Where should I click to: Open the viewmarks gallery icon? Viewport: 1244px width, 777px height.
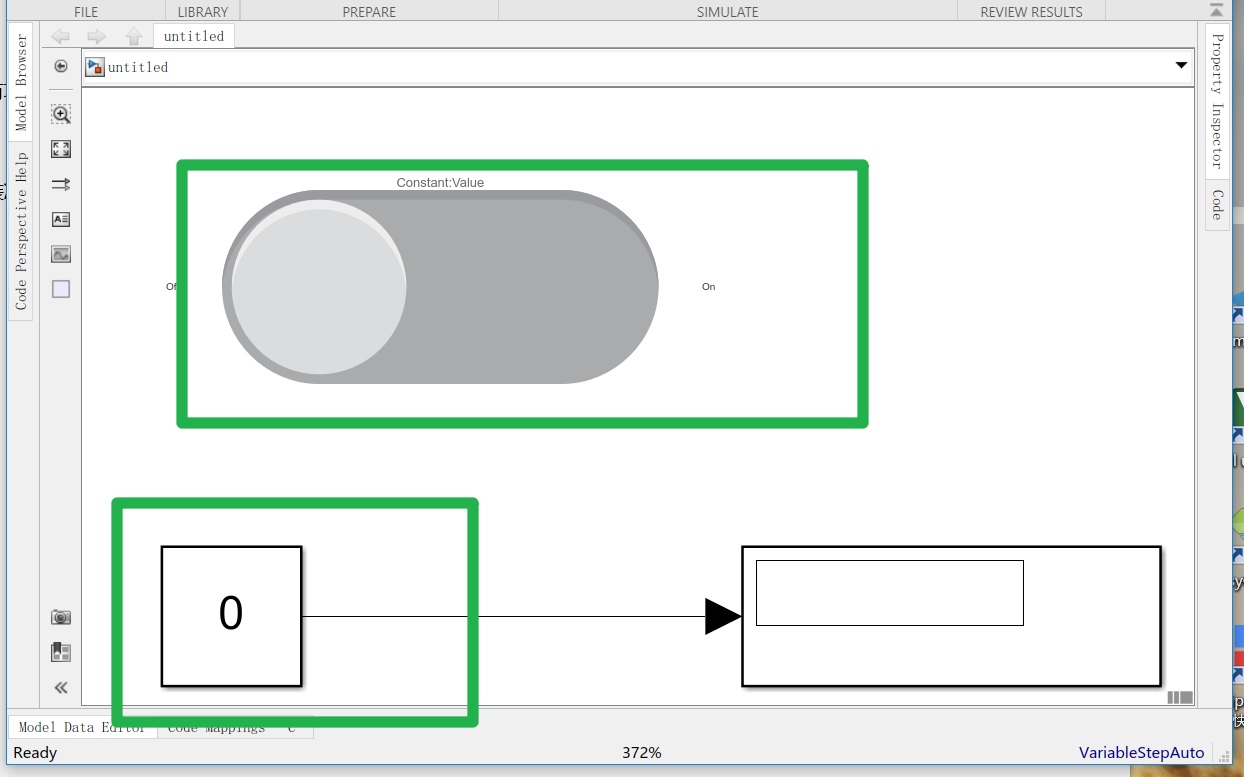(x=61, y=652)
